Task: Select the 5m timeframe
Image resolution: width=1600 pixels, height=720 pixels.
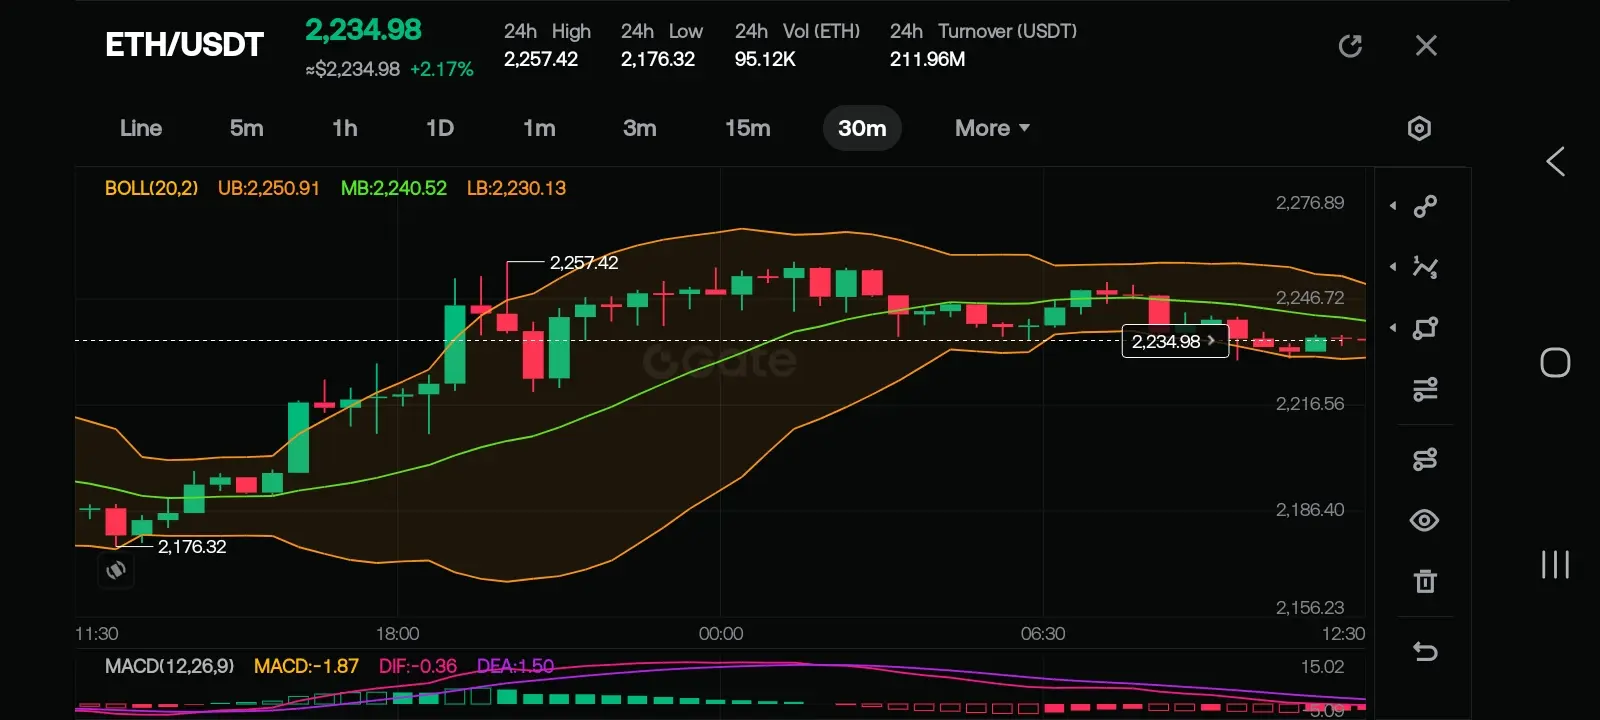Action: [x=247, y=128]
